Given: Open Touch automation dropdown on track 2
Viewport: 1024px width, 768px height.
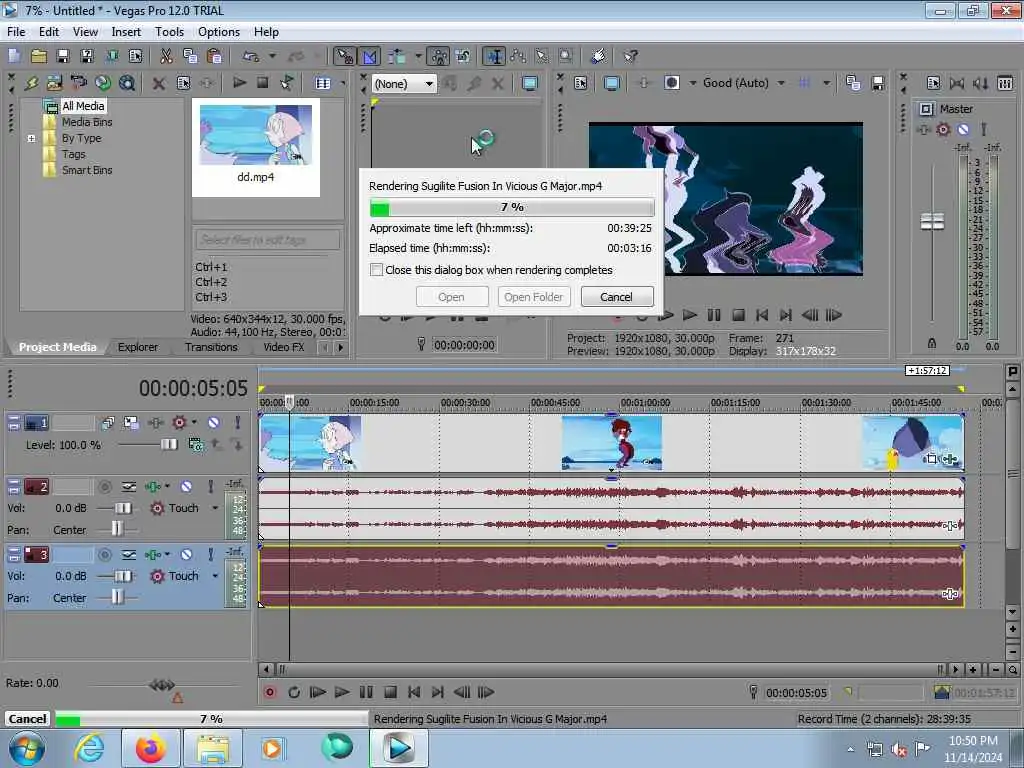Looking at the screenshot, I should (x=215, y=508).
